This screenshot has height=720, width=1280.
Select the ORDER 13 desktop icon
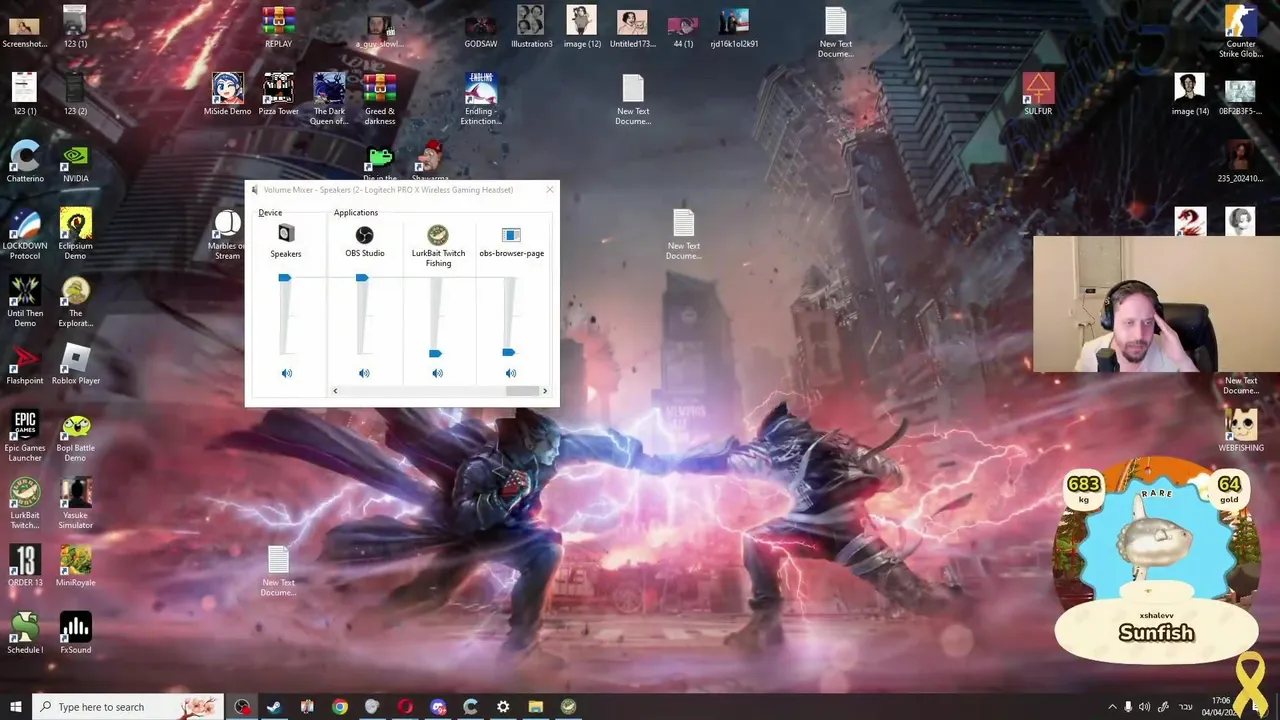click(x=25, y=566)
